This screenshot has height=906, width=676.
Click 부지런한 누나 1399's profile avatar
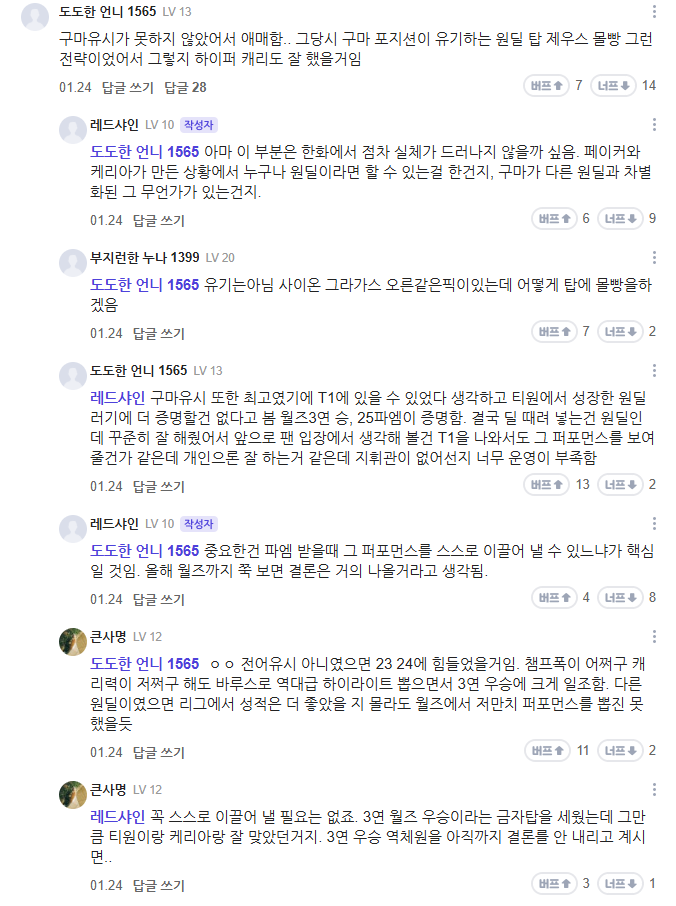pos(72,263)
